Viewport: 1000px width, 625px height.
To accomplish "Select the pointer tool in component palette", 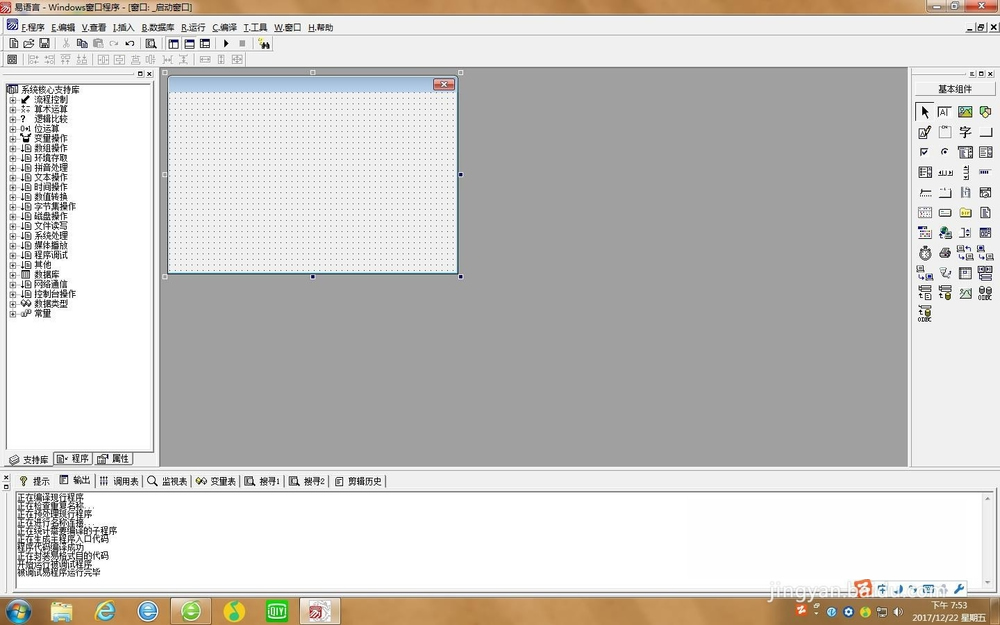I will tap(925, 112).
